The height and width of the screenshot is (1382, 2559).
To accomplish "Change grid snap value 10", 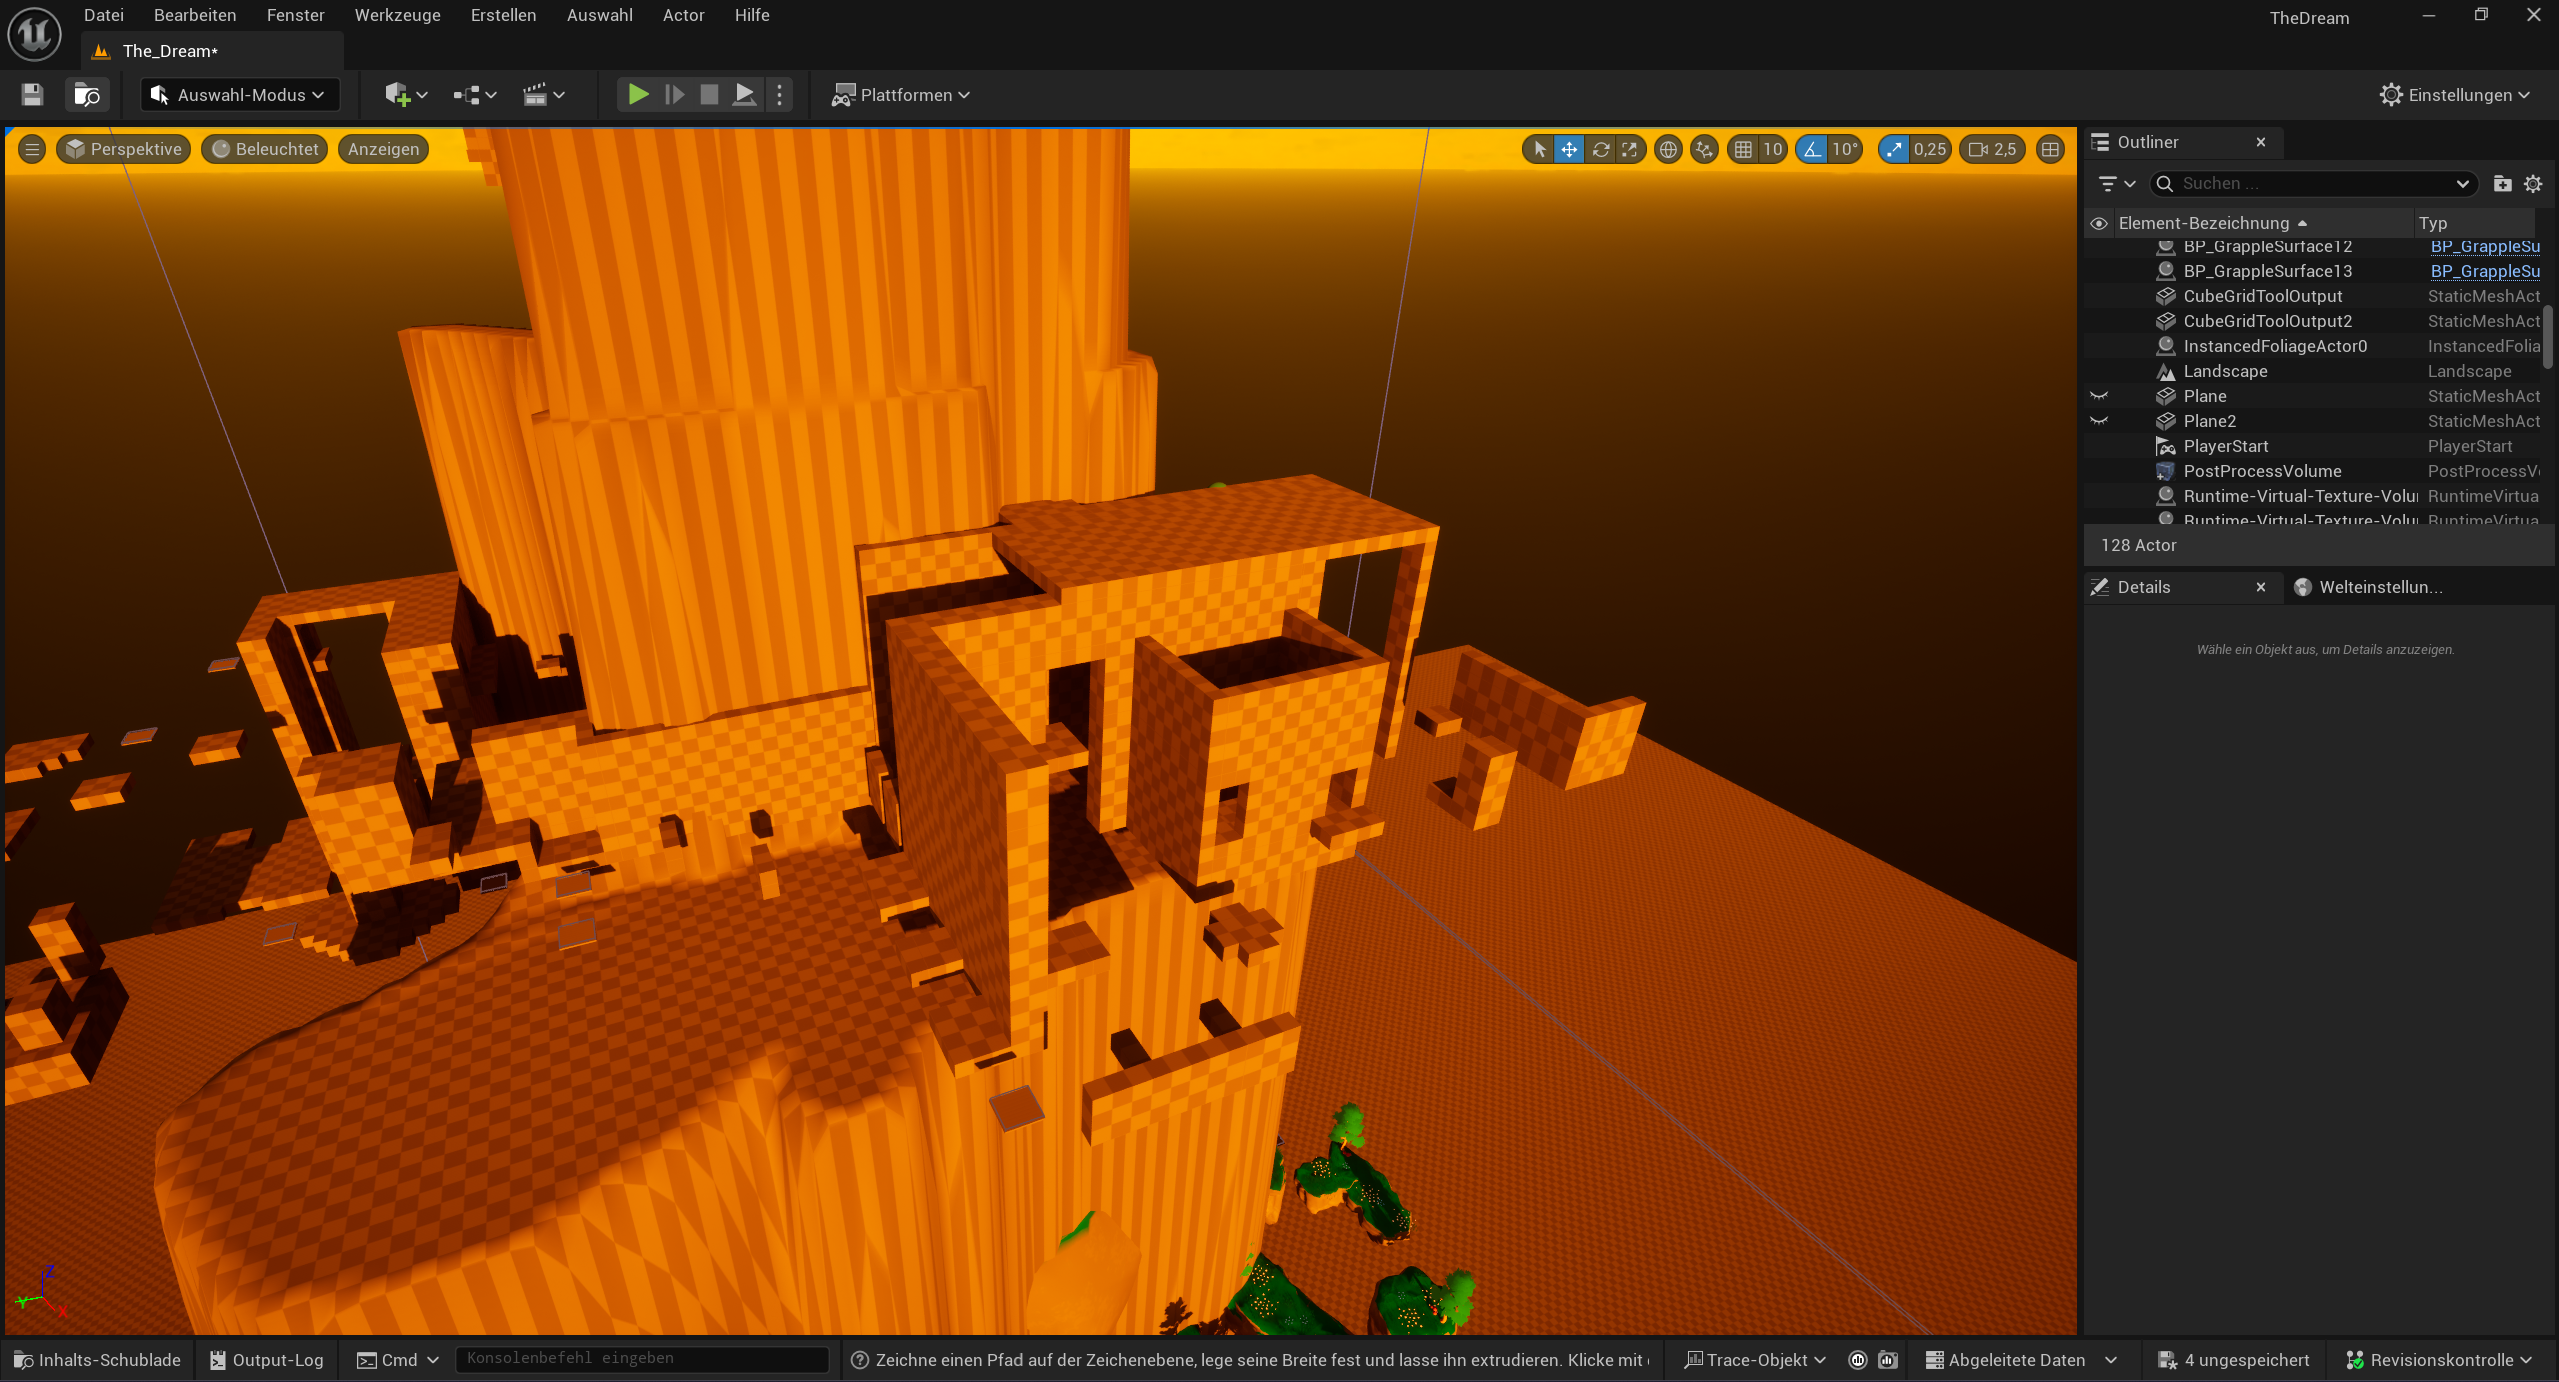I will point(1772,150).
